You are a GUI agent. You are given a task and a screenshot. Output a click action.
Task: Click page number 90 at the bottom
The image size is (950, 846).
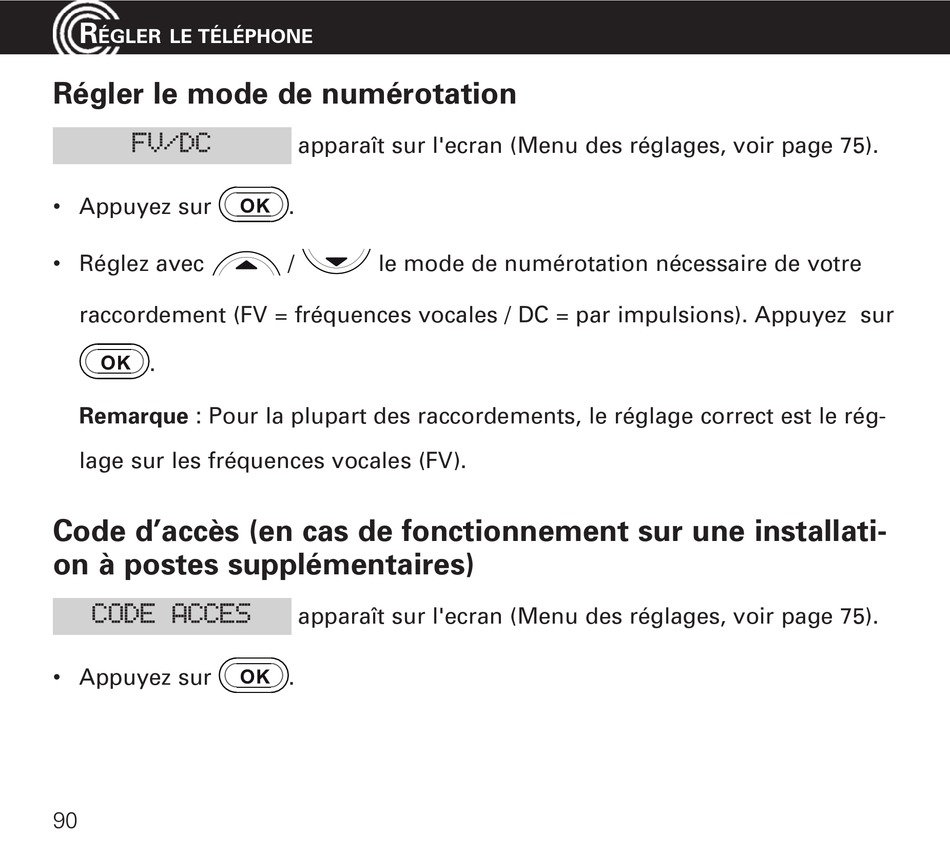coord(65,821)
